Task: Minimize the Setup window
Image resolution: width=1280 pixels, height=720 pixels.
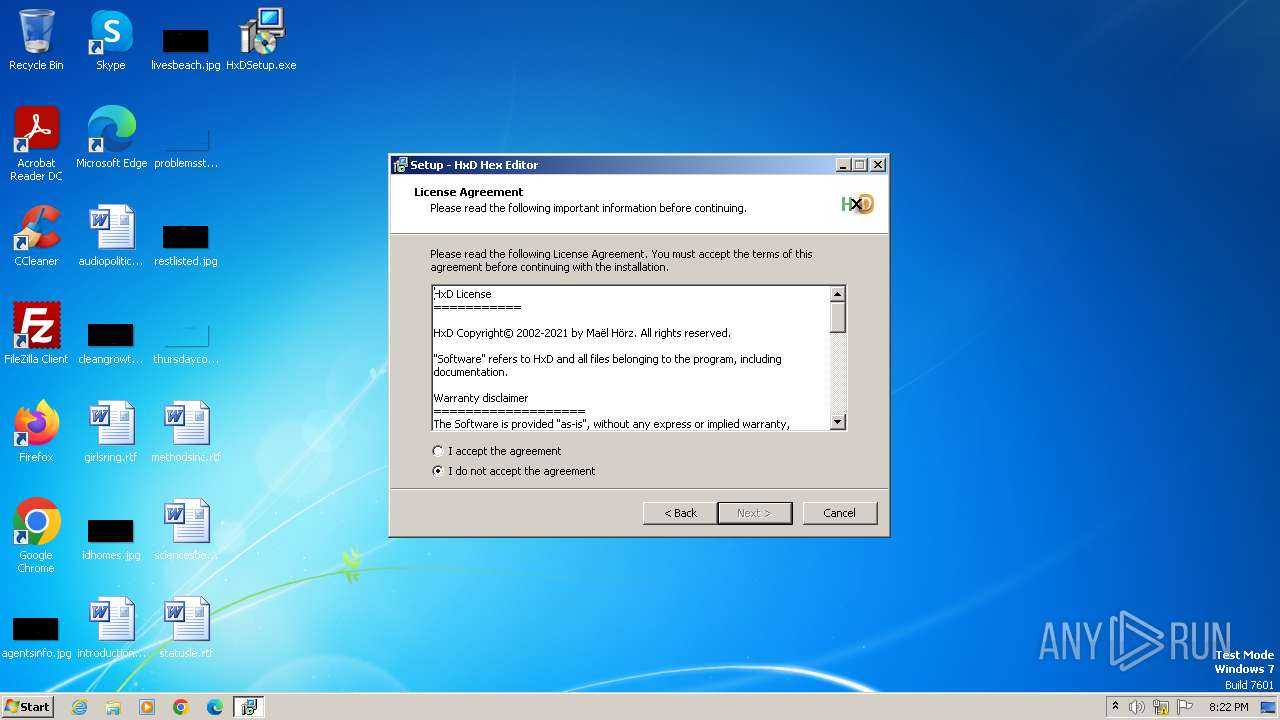Action: [843, 165]
